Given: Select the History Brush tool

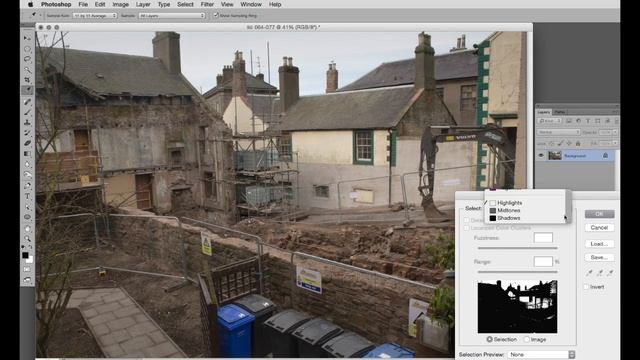Looking at the screenshot, I should [x=27, y=133].
